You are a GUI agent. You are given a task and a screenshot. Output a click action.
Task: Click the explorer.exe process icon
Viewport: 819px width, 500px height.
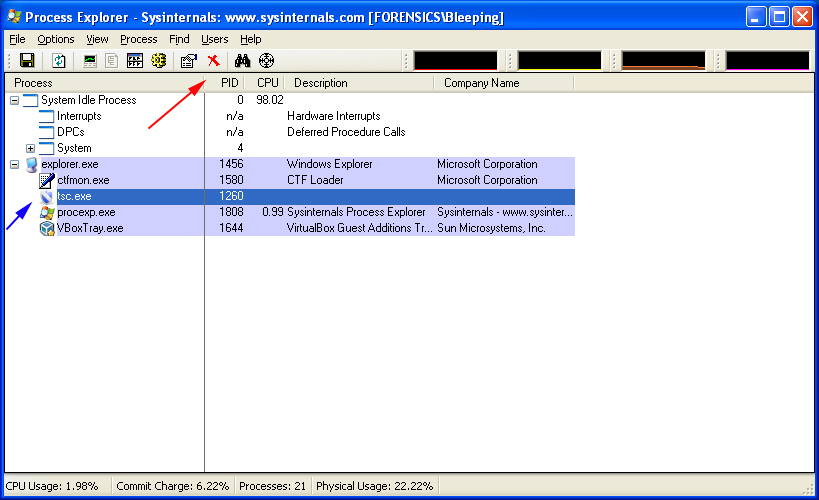tap(31, 165)
